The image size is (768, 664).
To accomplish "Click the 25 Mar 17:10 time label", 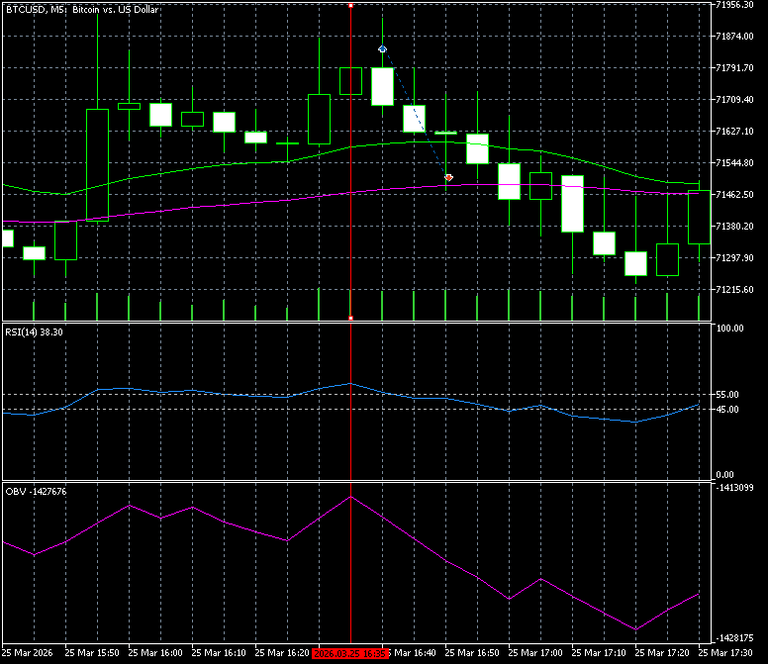I will point(599,653).
